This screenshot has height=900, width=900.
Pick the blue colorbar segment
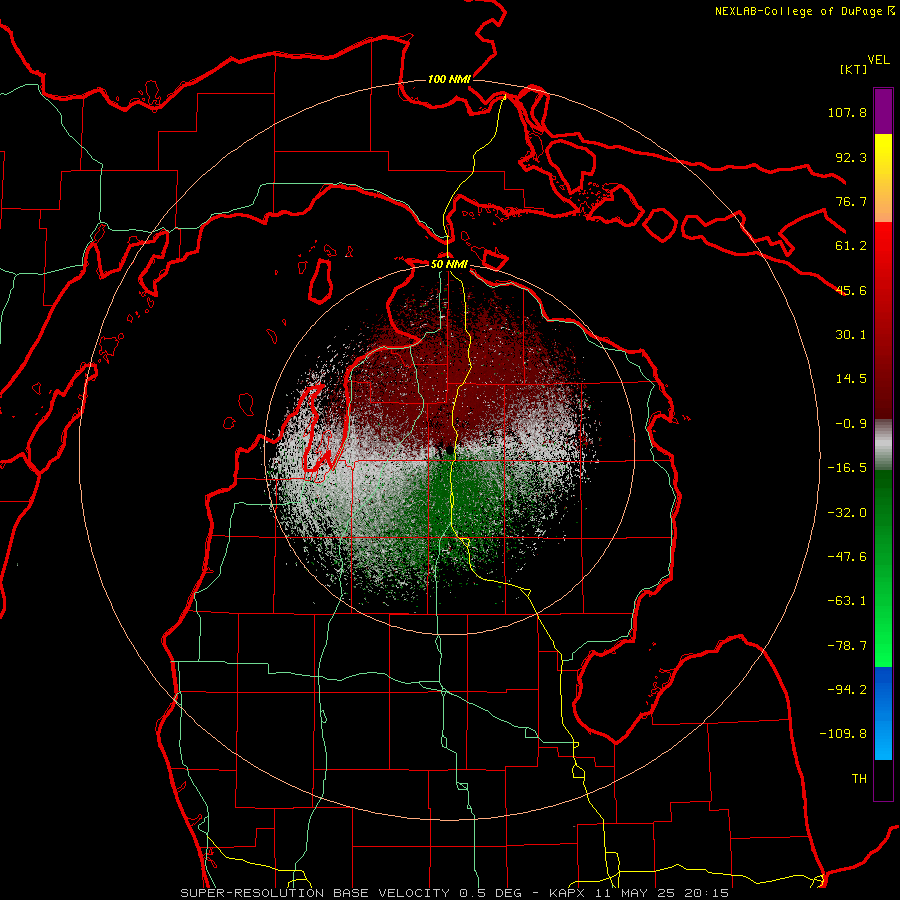pyautogui.click(x=883, y=713)
